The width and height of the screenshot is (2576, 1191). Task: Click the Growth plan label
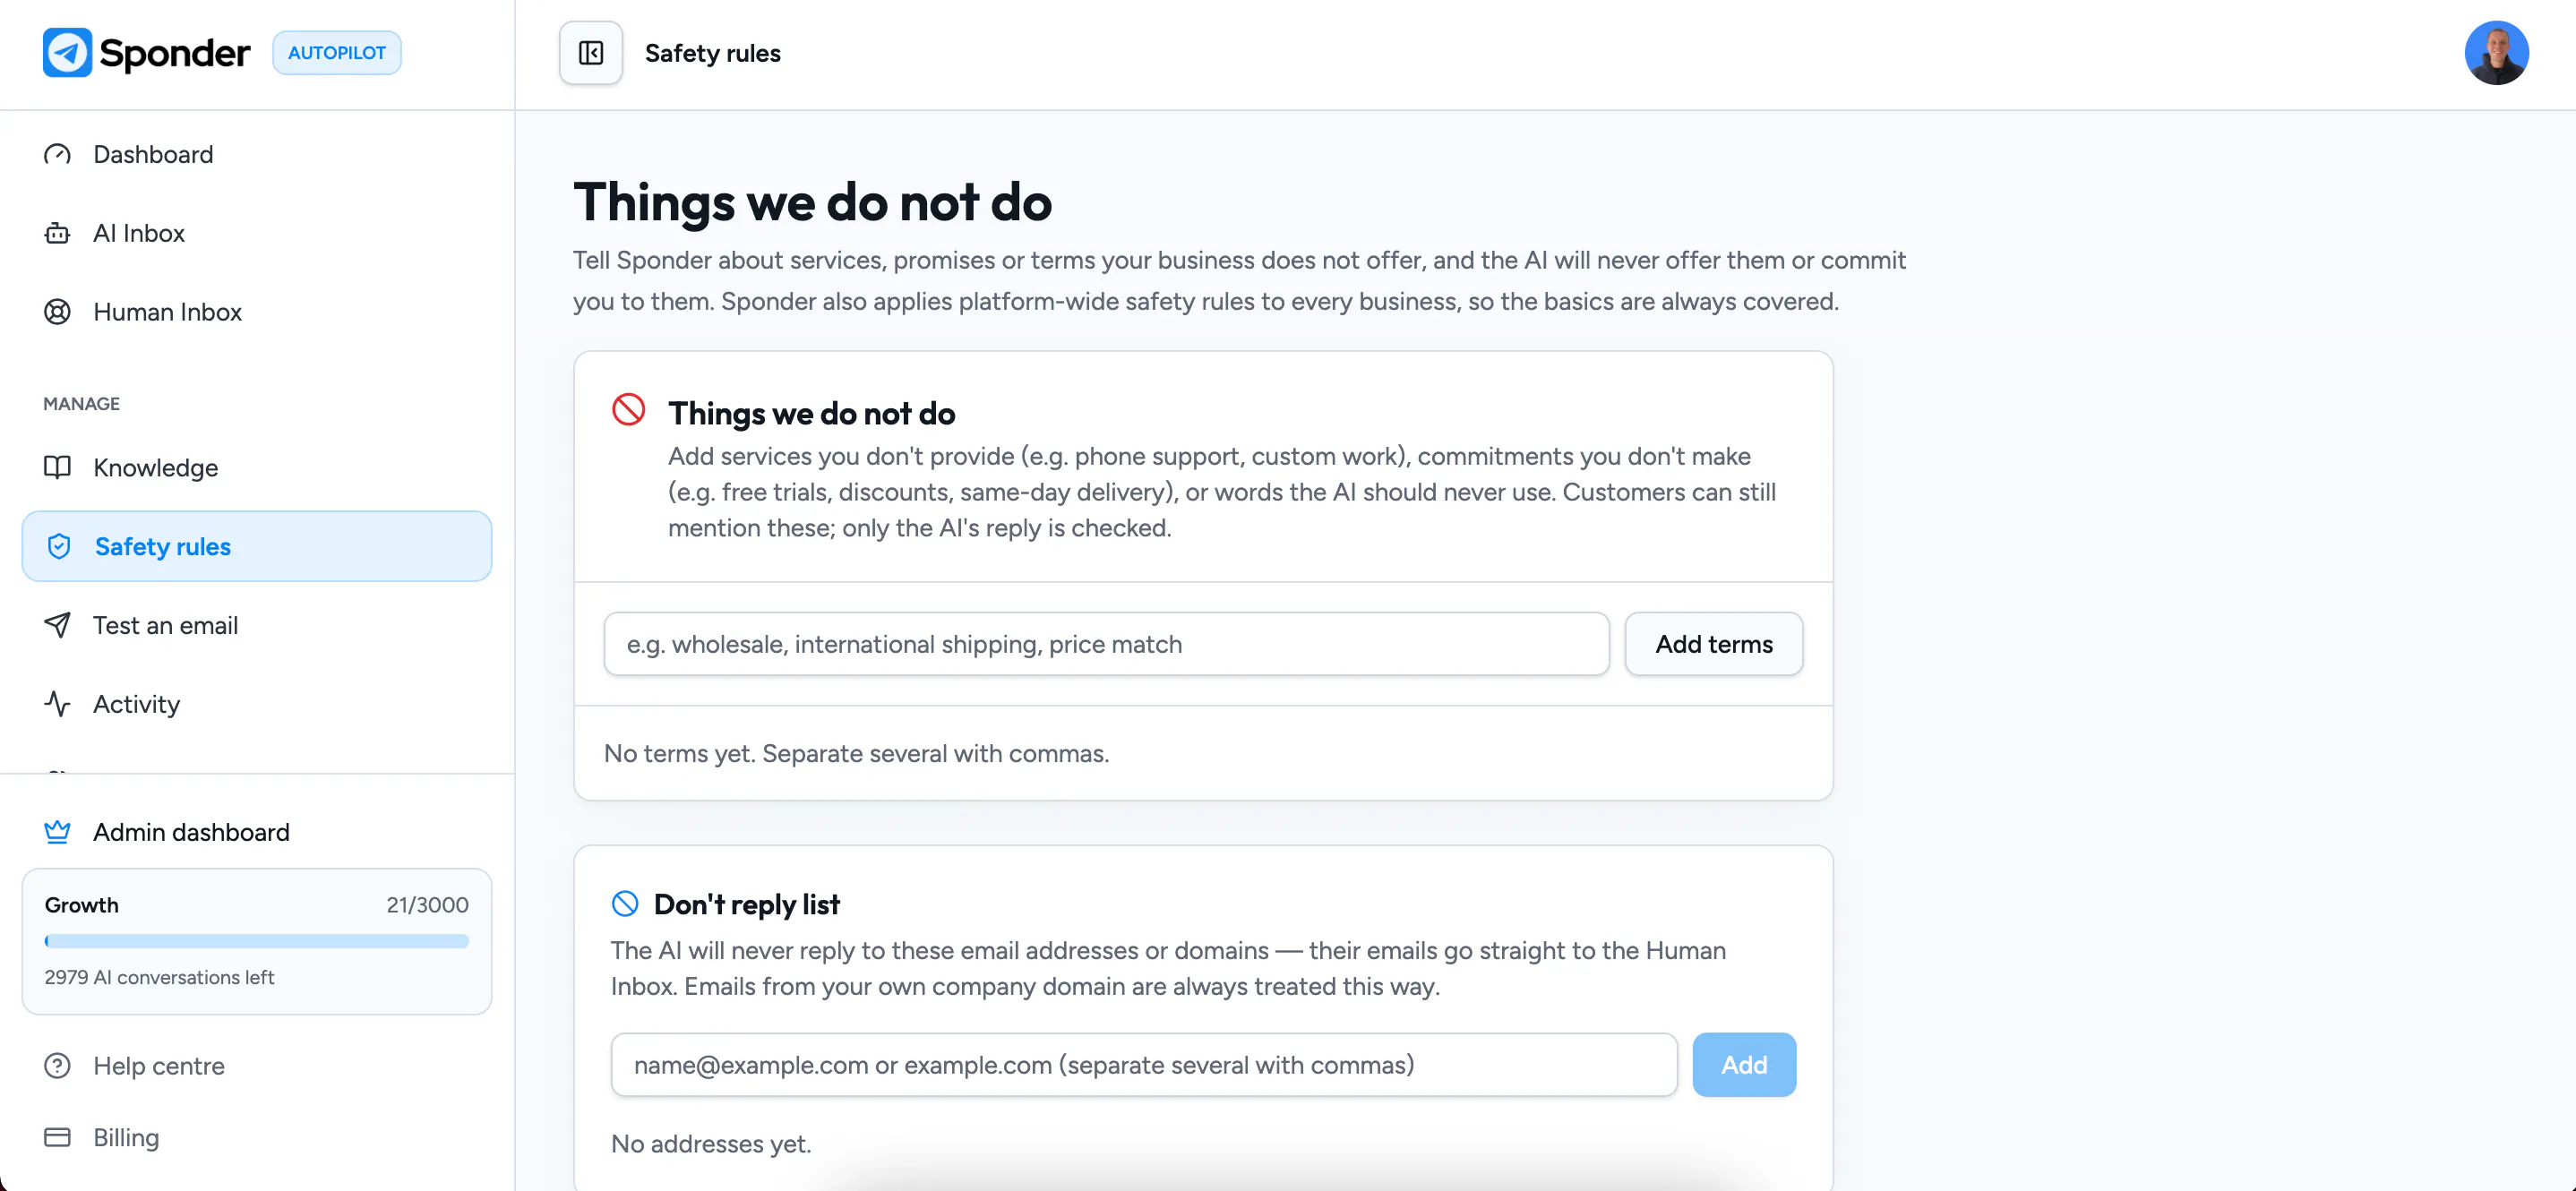point(82,905)
